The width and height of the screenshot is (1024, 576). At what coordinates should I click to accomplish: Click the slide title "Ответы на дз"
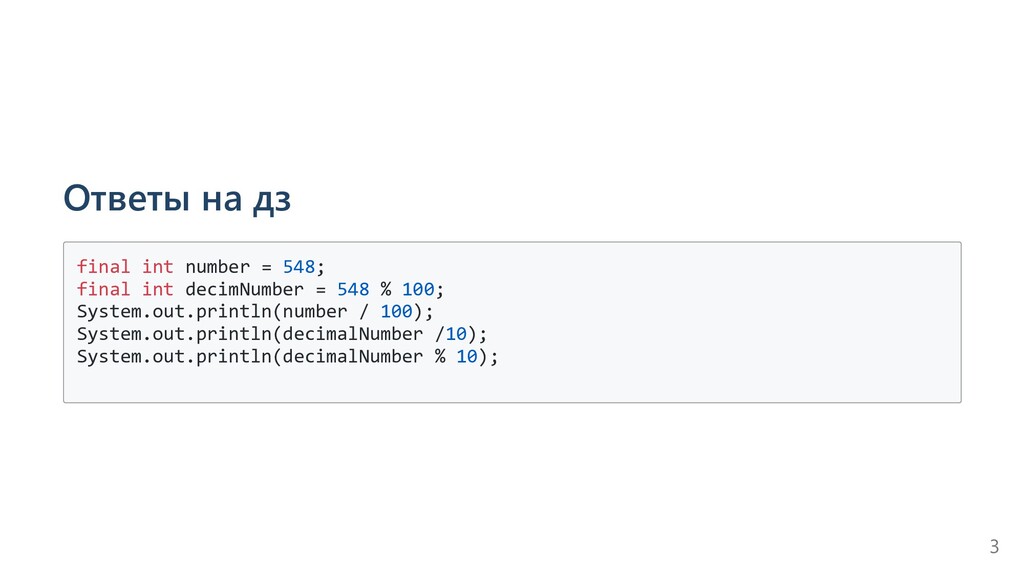tap(177, 200)
